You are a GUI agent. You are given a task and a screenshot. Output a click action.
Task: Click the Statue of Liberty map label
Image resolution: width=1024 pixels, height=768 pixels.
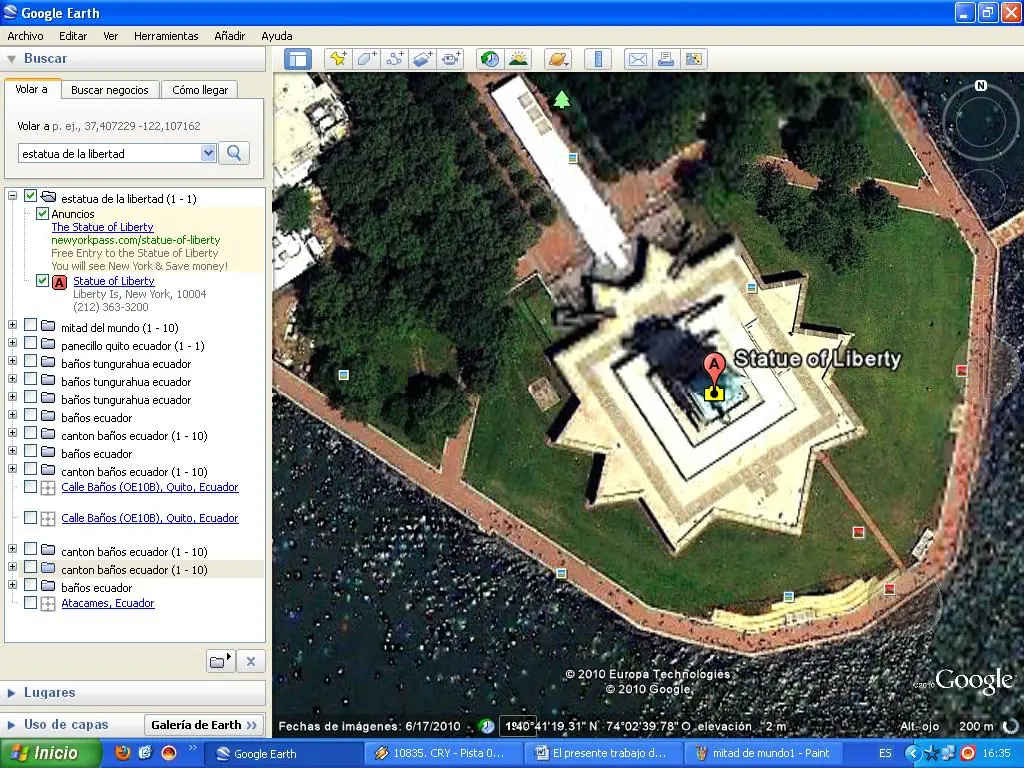[x=818, y=359]
